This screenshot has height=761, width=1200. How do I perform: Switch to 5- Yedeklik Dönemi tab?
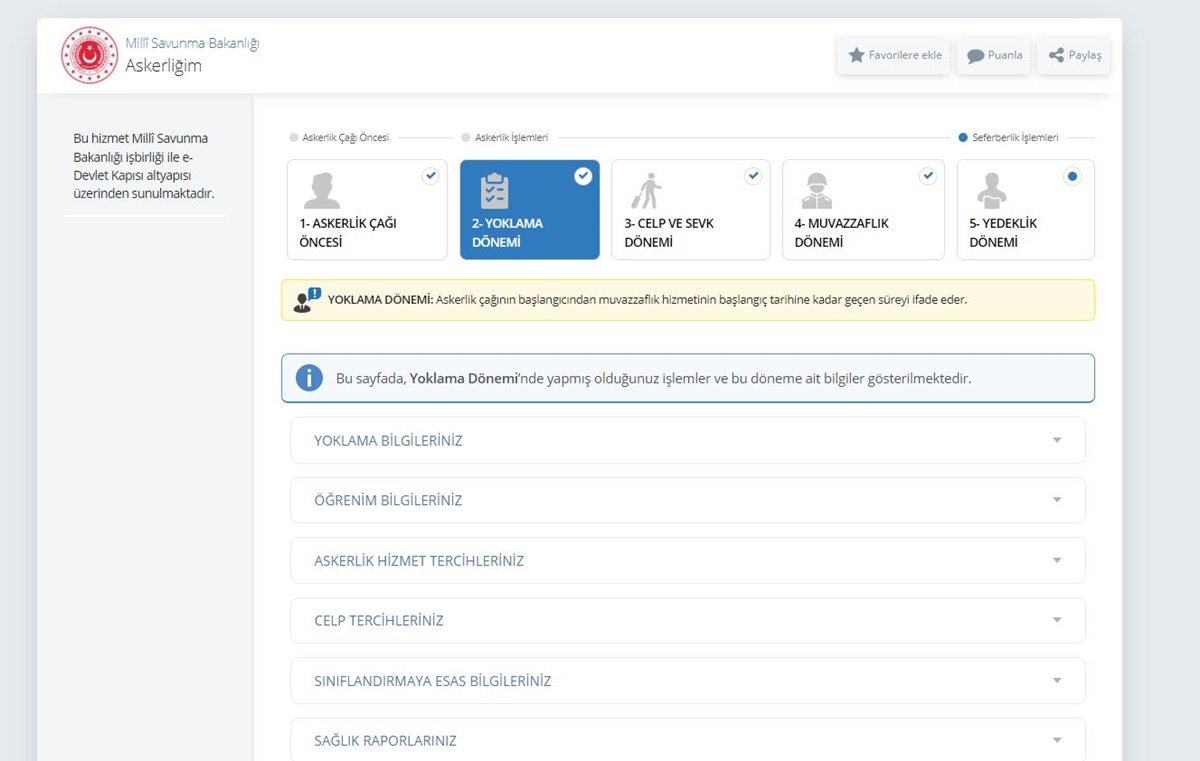(1025, 210)
